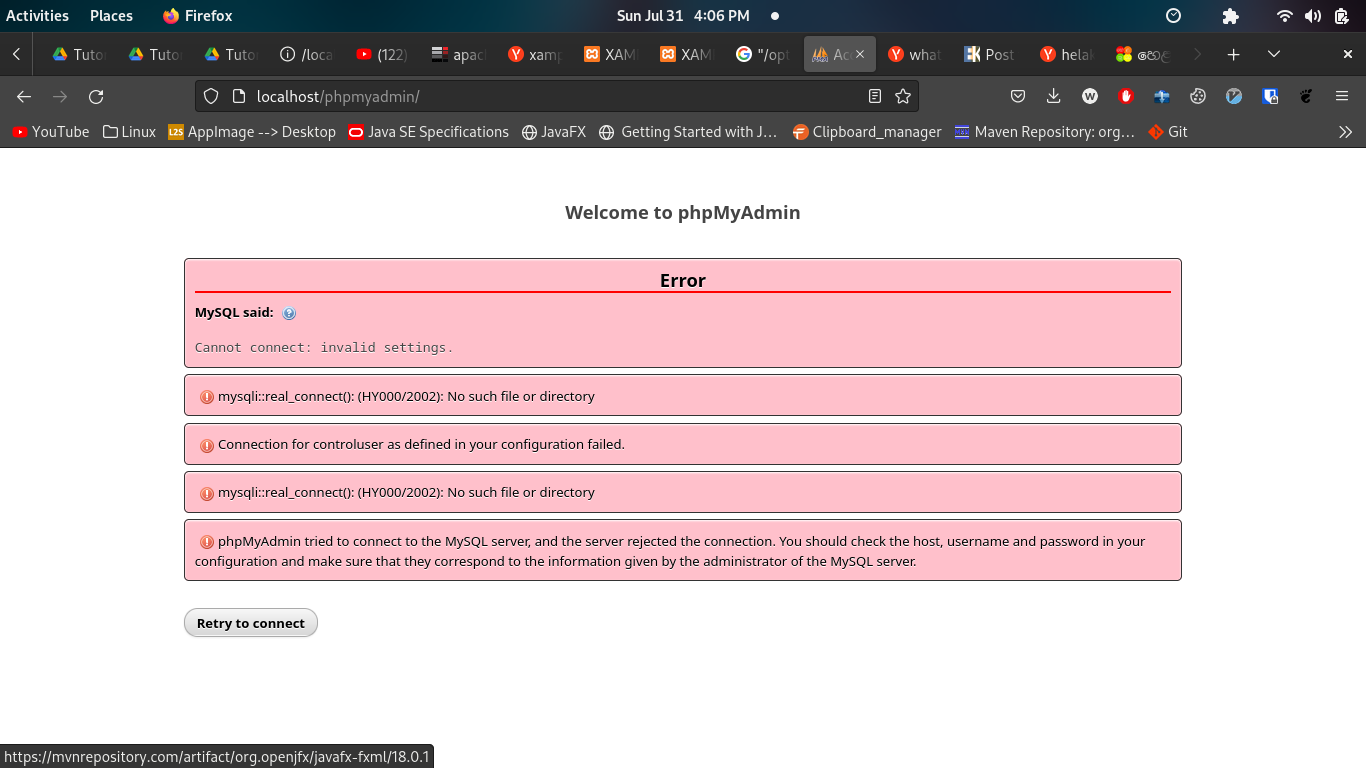Switch to the '/loca' tab
Screen dimensions: 1366x768
point(306,54)
